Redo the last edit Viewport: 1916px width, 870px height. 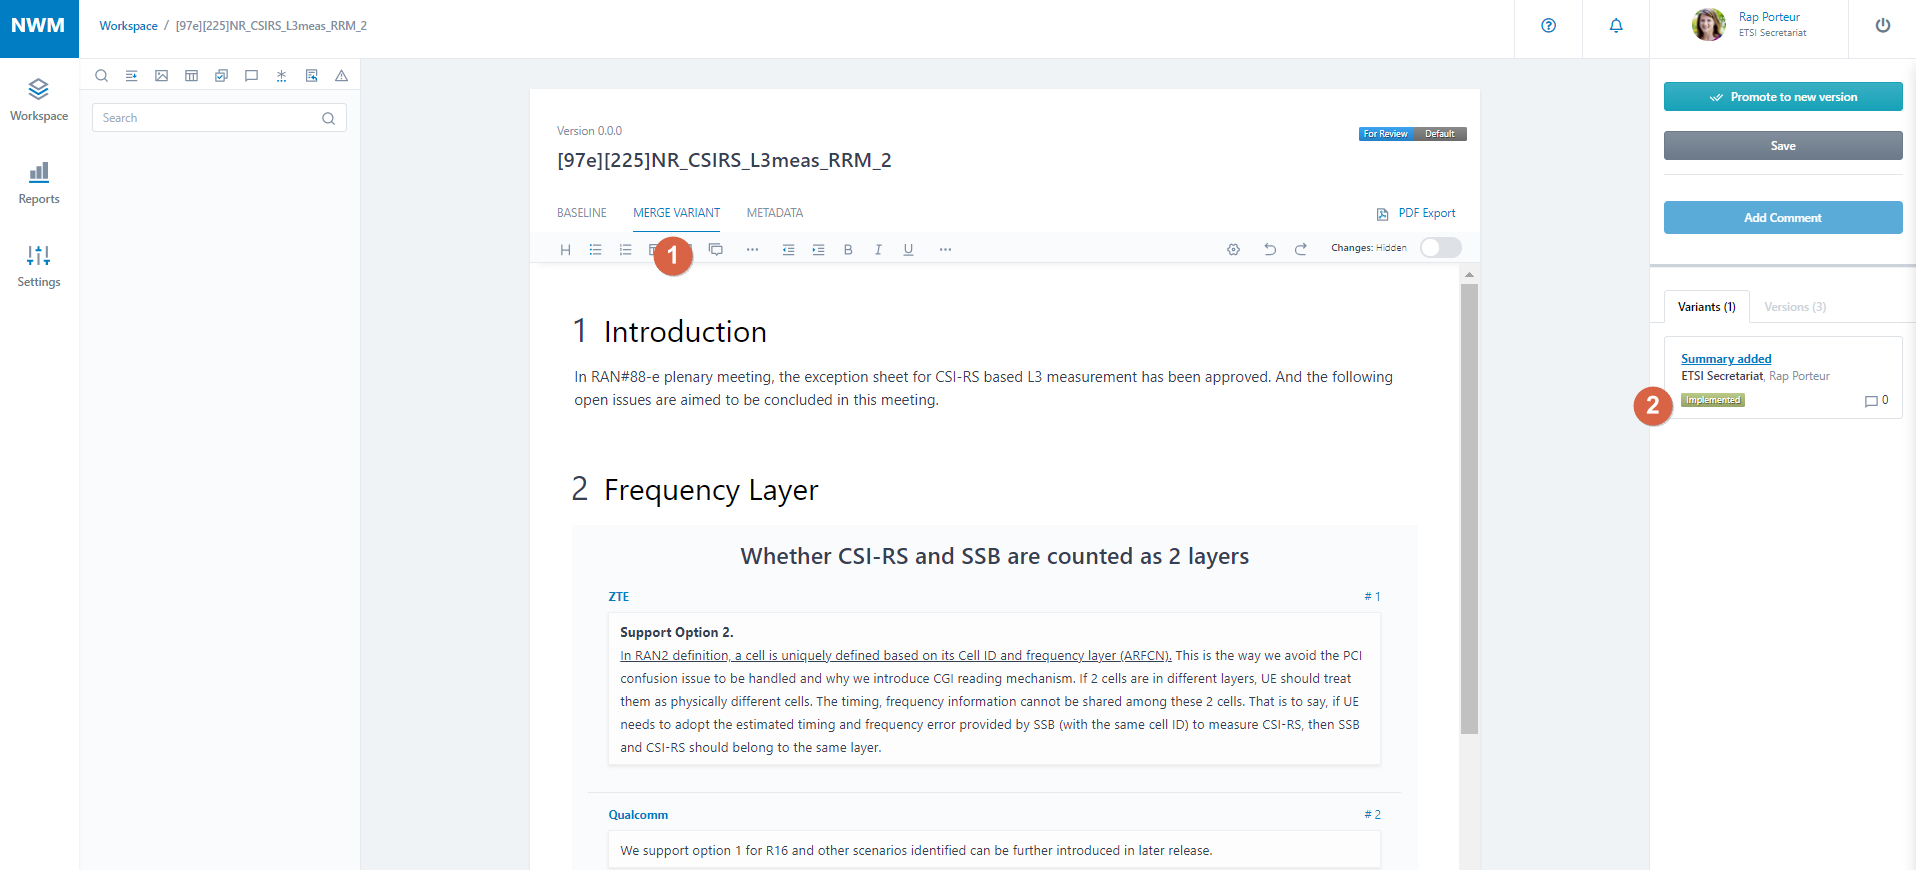(1301, 250)
